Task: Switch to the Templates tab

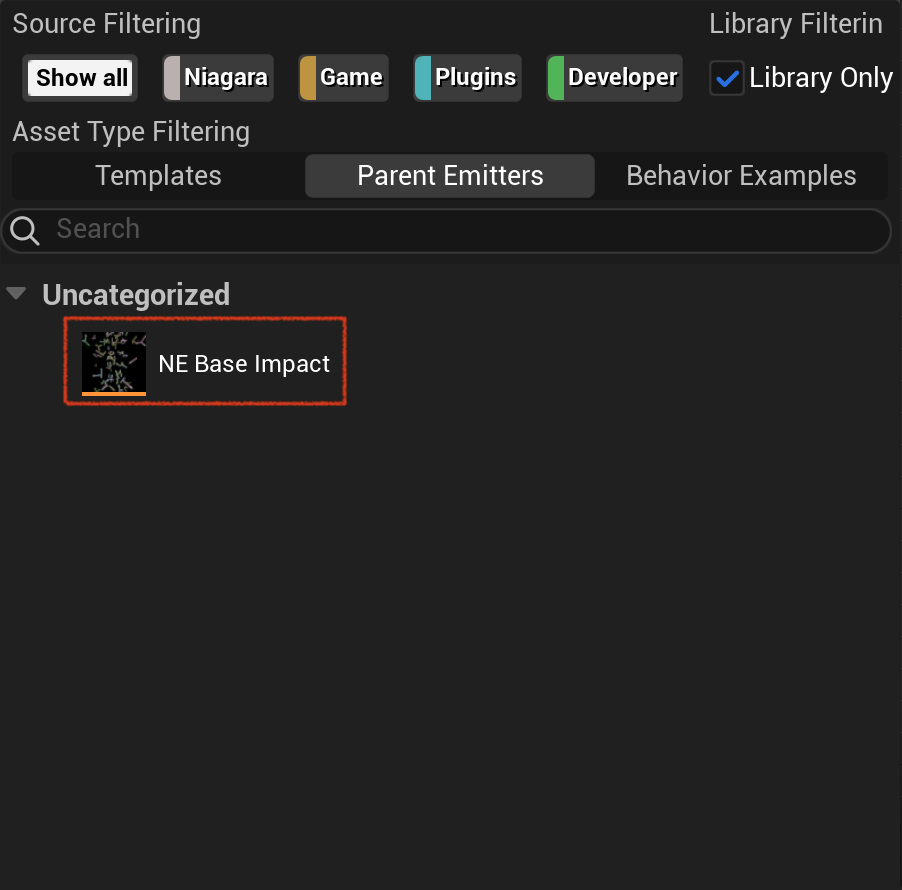Action: pos(158,175)
